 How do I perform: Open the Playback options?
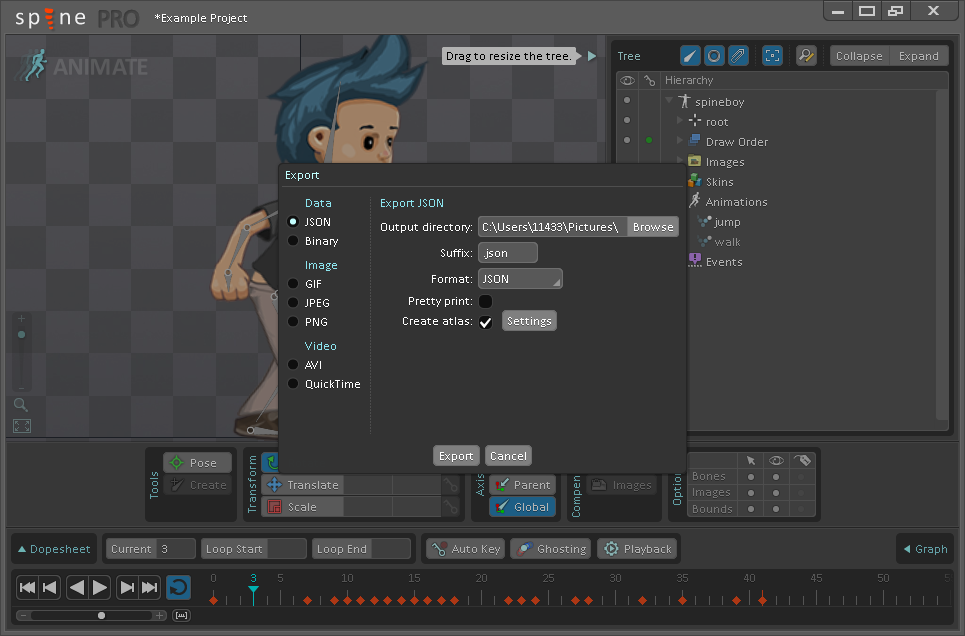click(x=638, y=549)
